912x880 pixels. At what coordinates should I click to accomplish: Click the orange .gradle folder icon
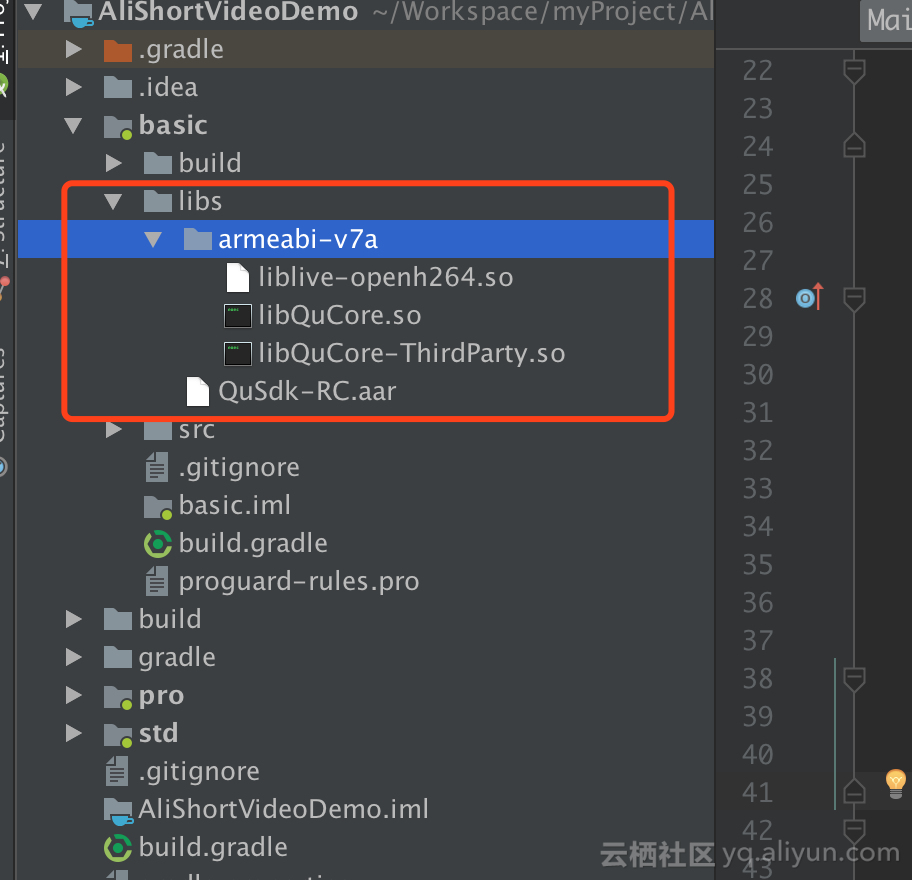(x=118, y=50)
